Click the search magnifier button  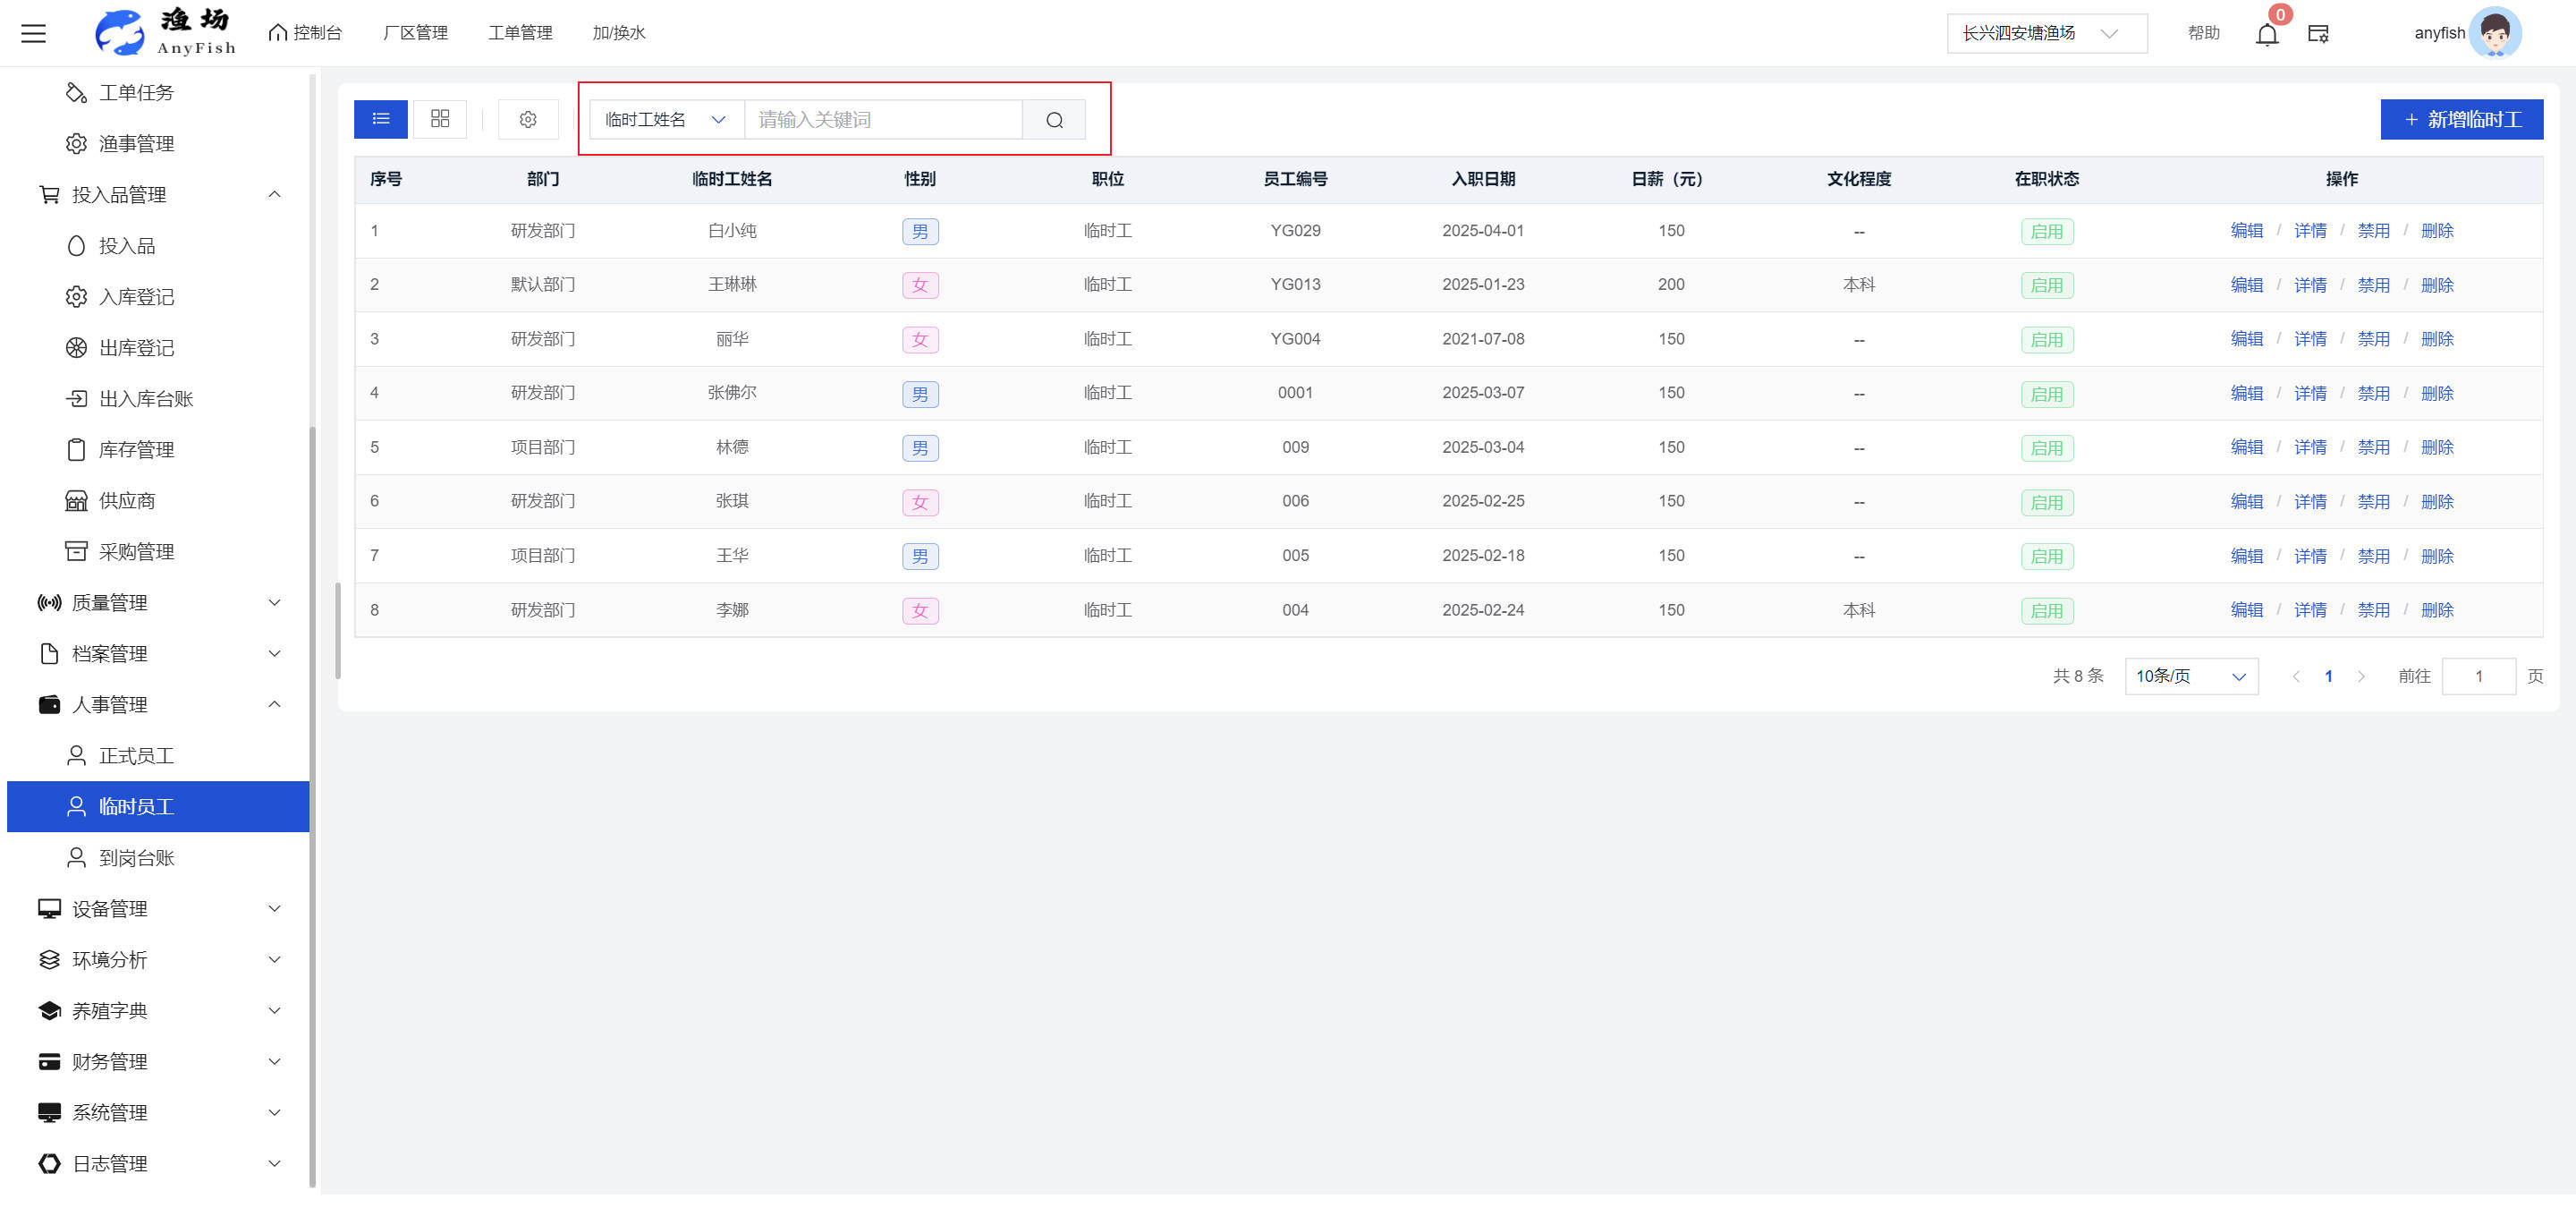tap(1054, 120)
